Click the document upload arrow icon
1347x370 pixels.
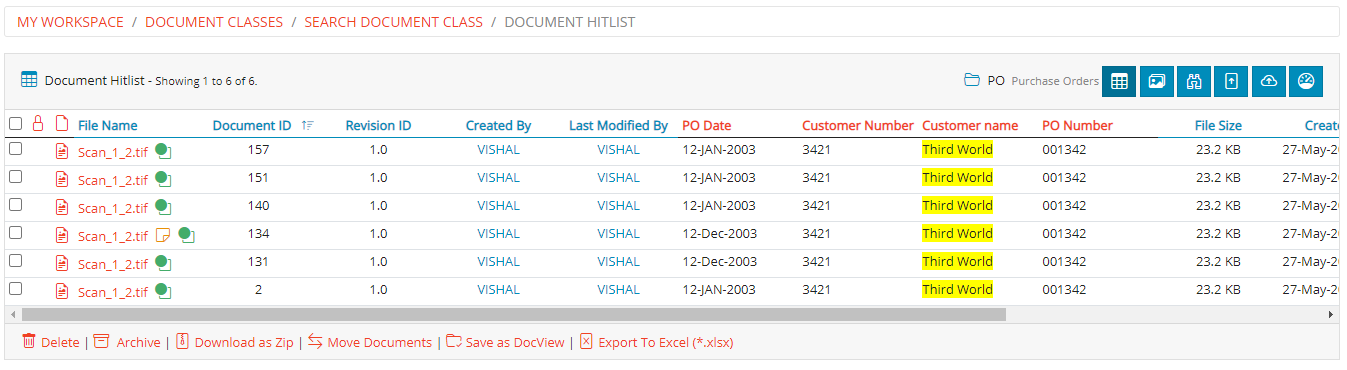1231,81
